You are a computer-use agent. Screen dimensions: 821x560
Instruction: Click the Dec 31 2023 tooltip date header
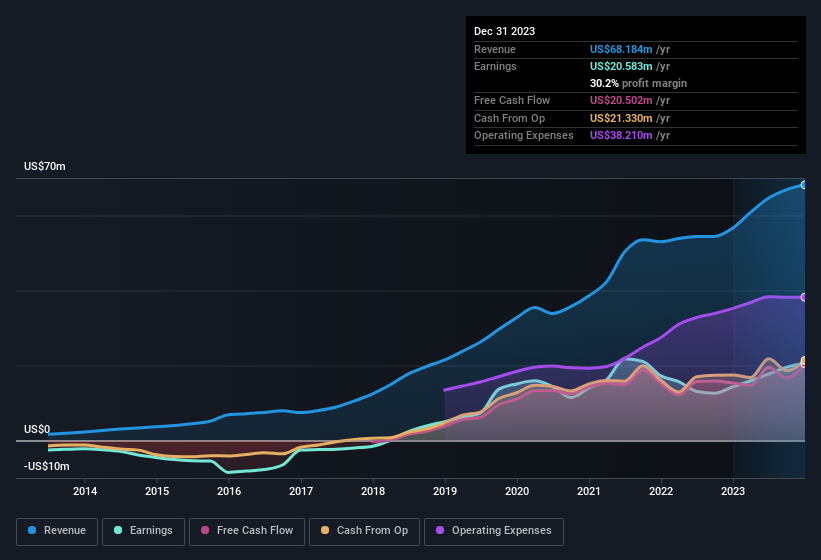pyautogui.click(x=504, y=31)
